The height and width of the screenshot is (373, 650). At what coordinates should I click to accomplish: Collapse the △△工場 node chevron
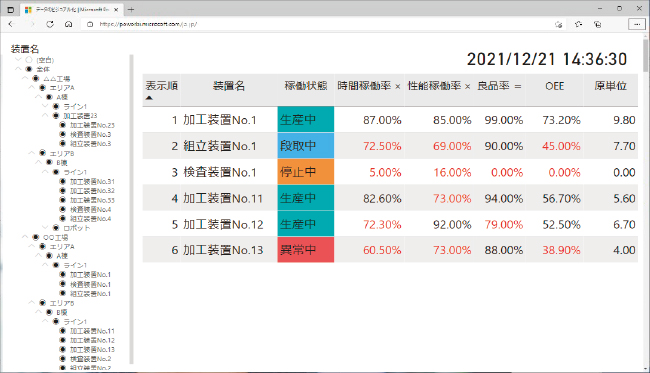[25, 78]
